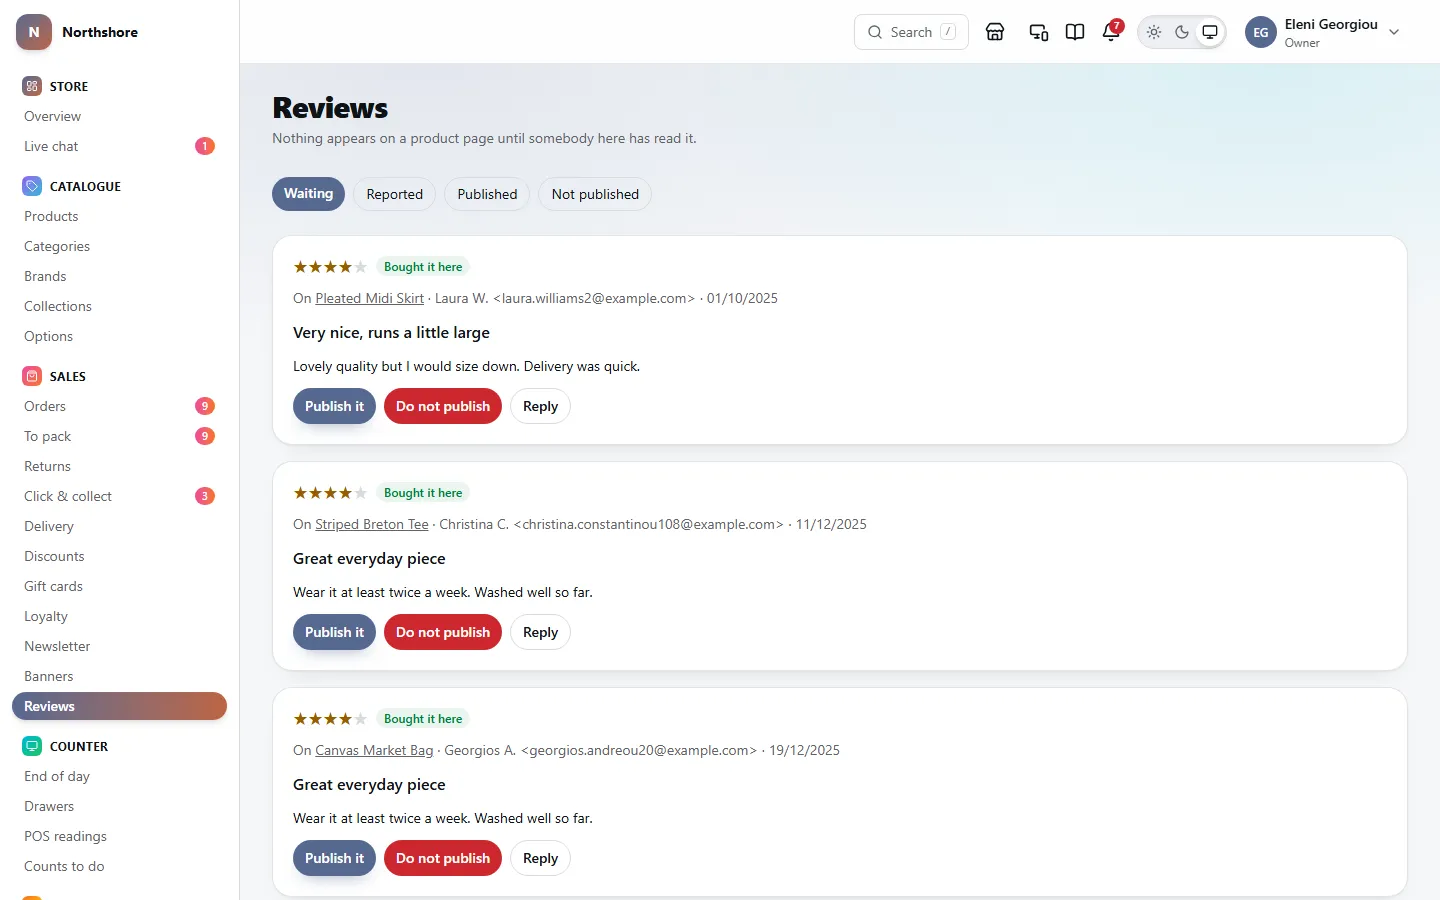The width and height of the screenshot is (1440, 900).
Task: Publish Georgios A.'s Canvas Market Bag review
Action: tap(334, 858)
